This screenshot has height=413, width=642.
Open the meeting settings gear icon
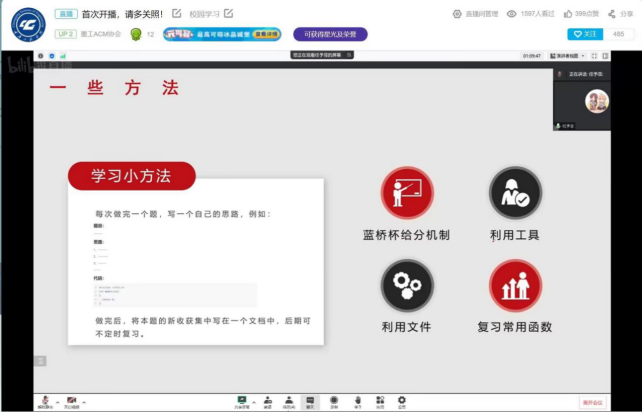pyautogui.click(x=402, y=401)
